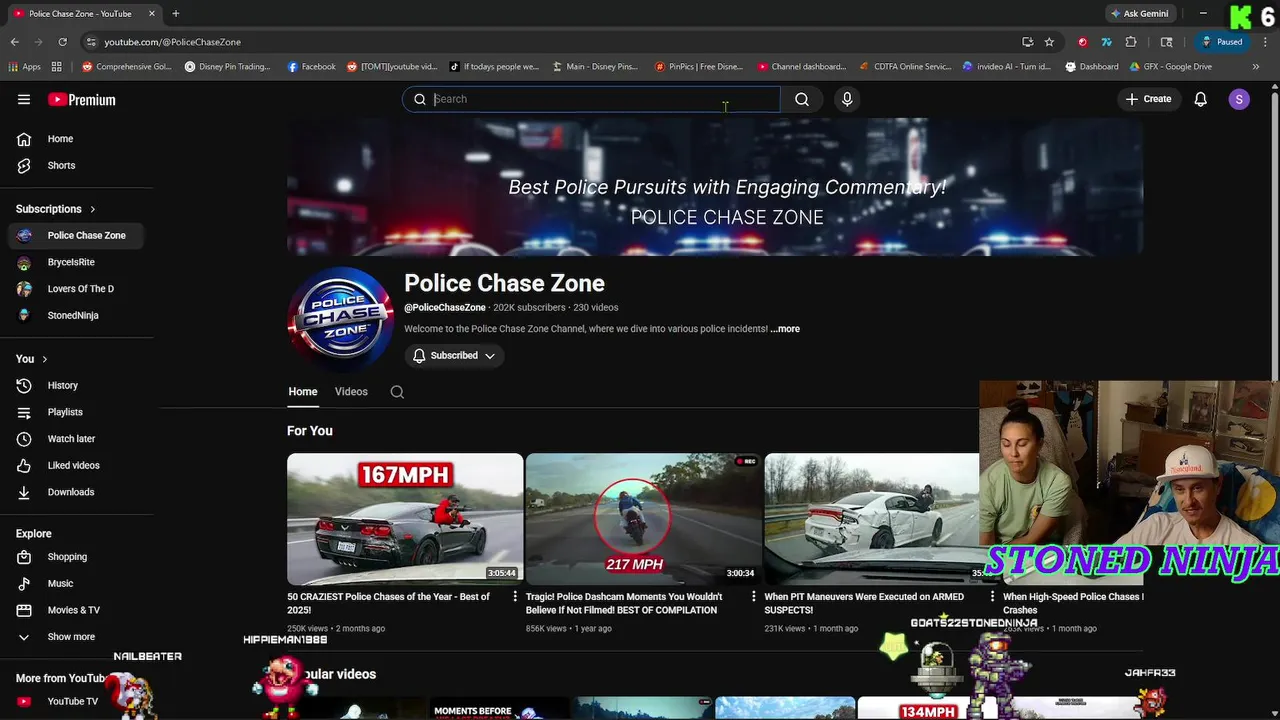This screenshot has height=720, width=1280.
Task: Expand the Subscriptions section
Action: (56, 209)
